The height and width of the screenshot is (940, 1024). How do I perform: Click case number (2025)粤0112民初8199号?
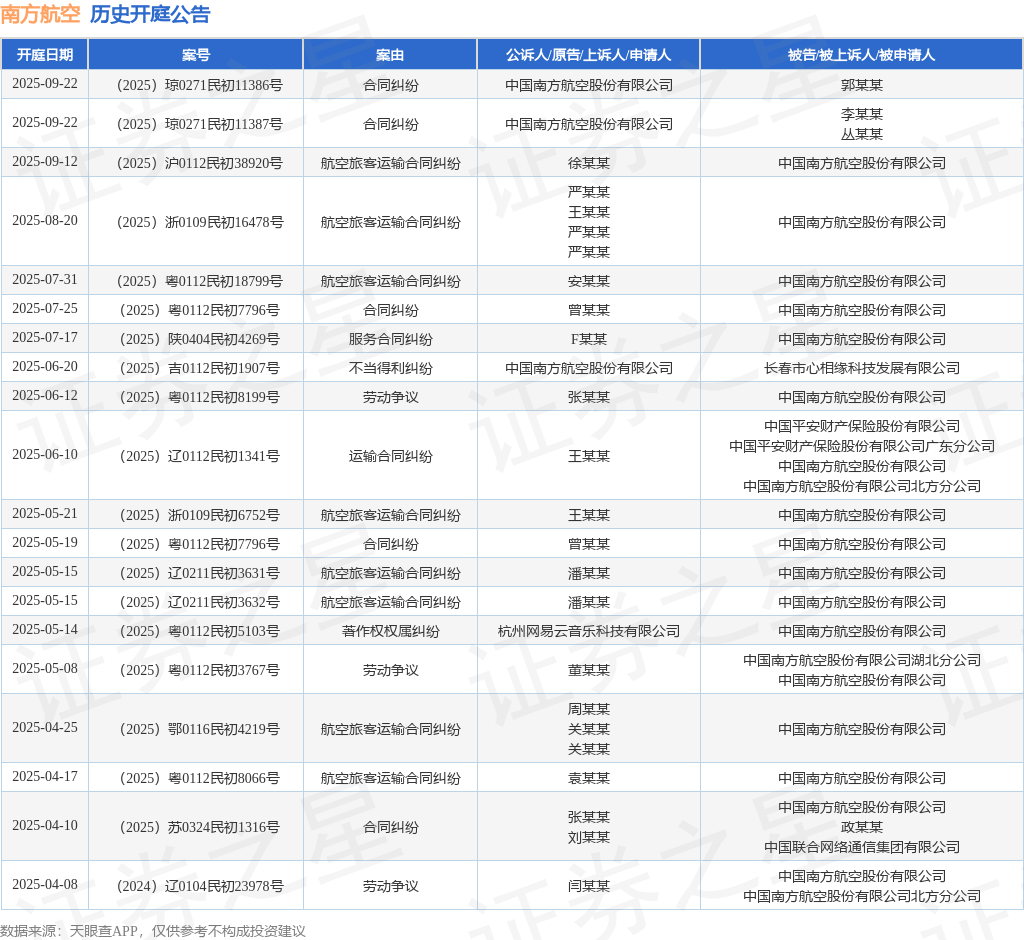click(199, 397)
